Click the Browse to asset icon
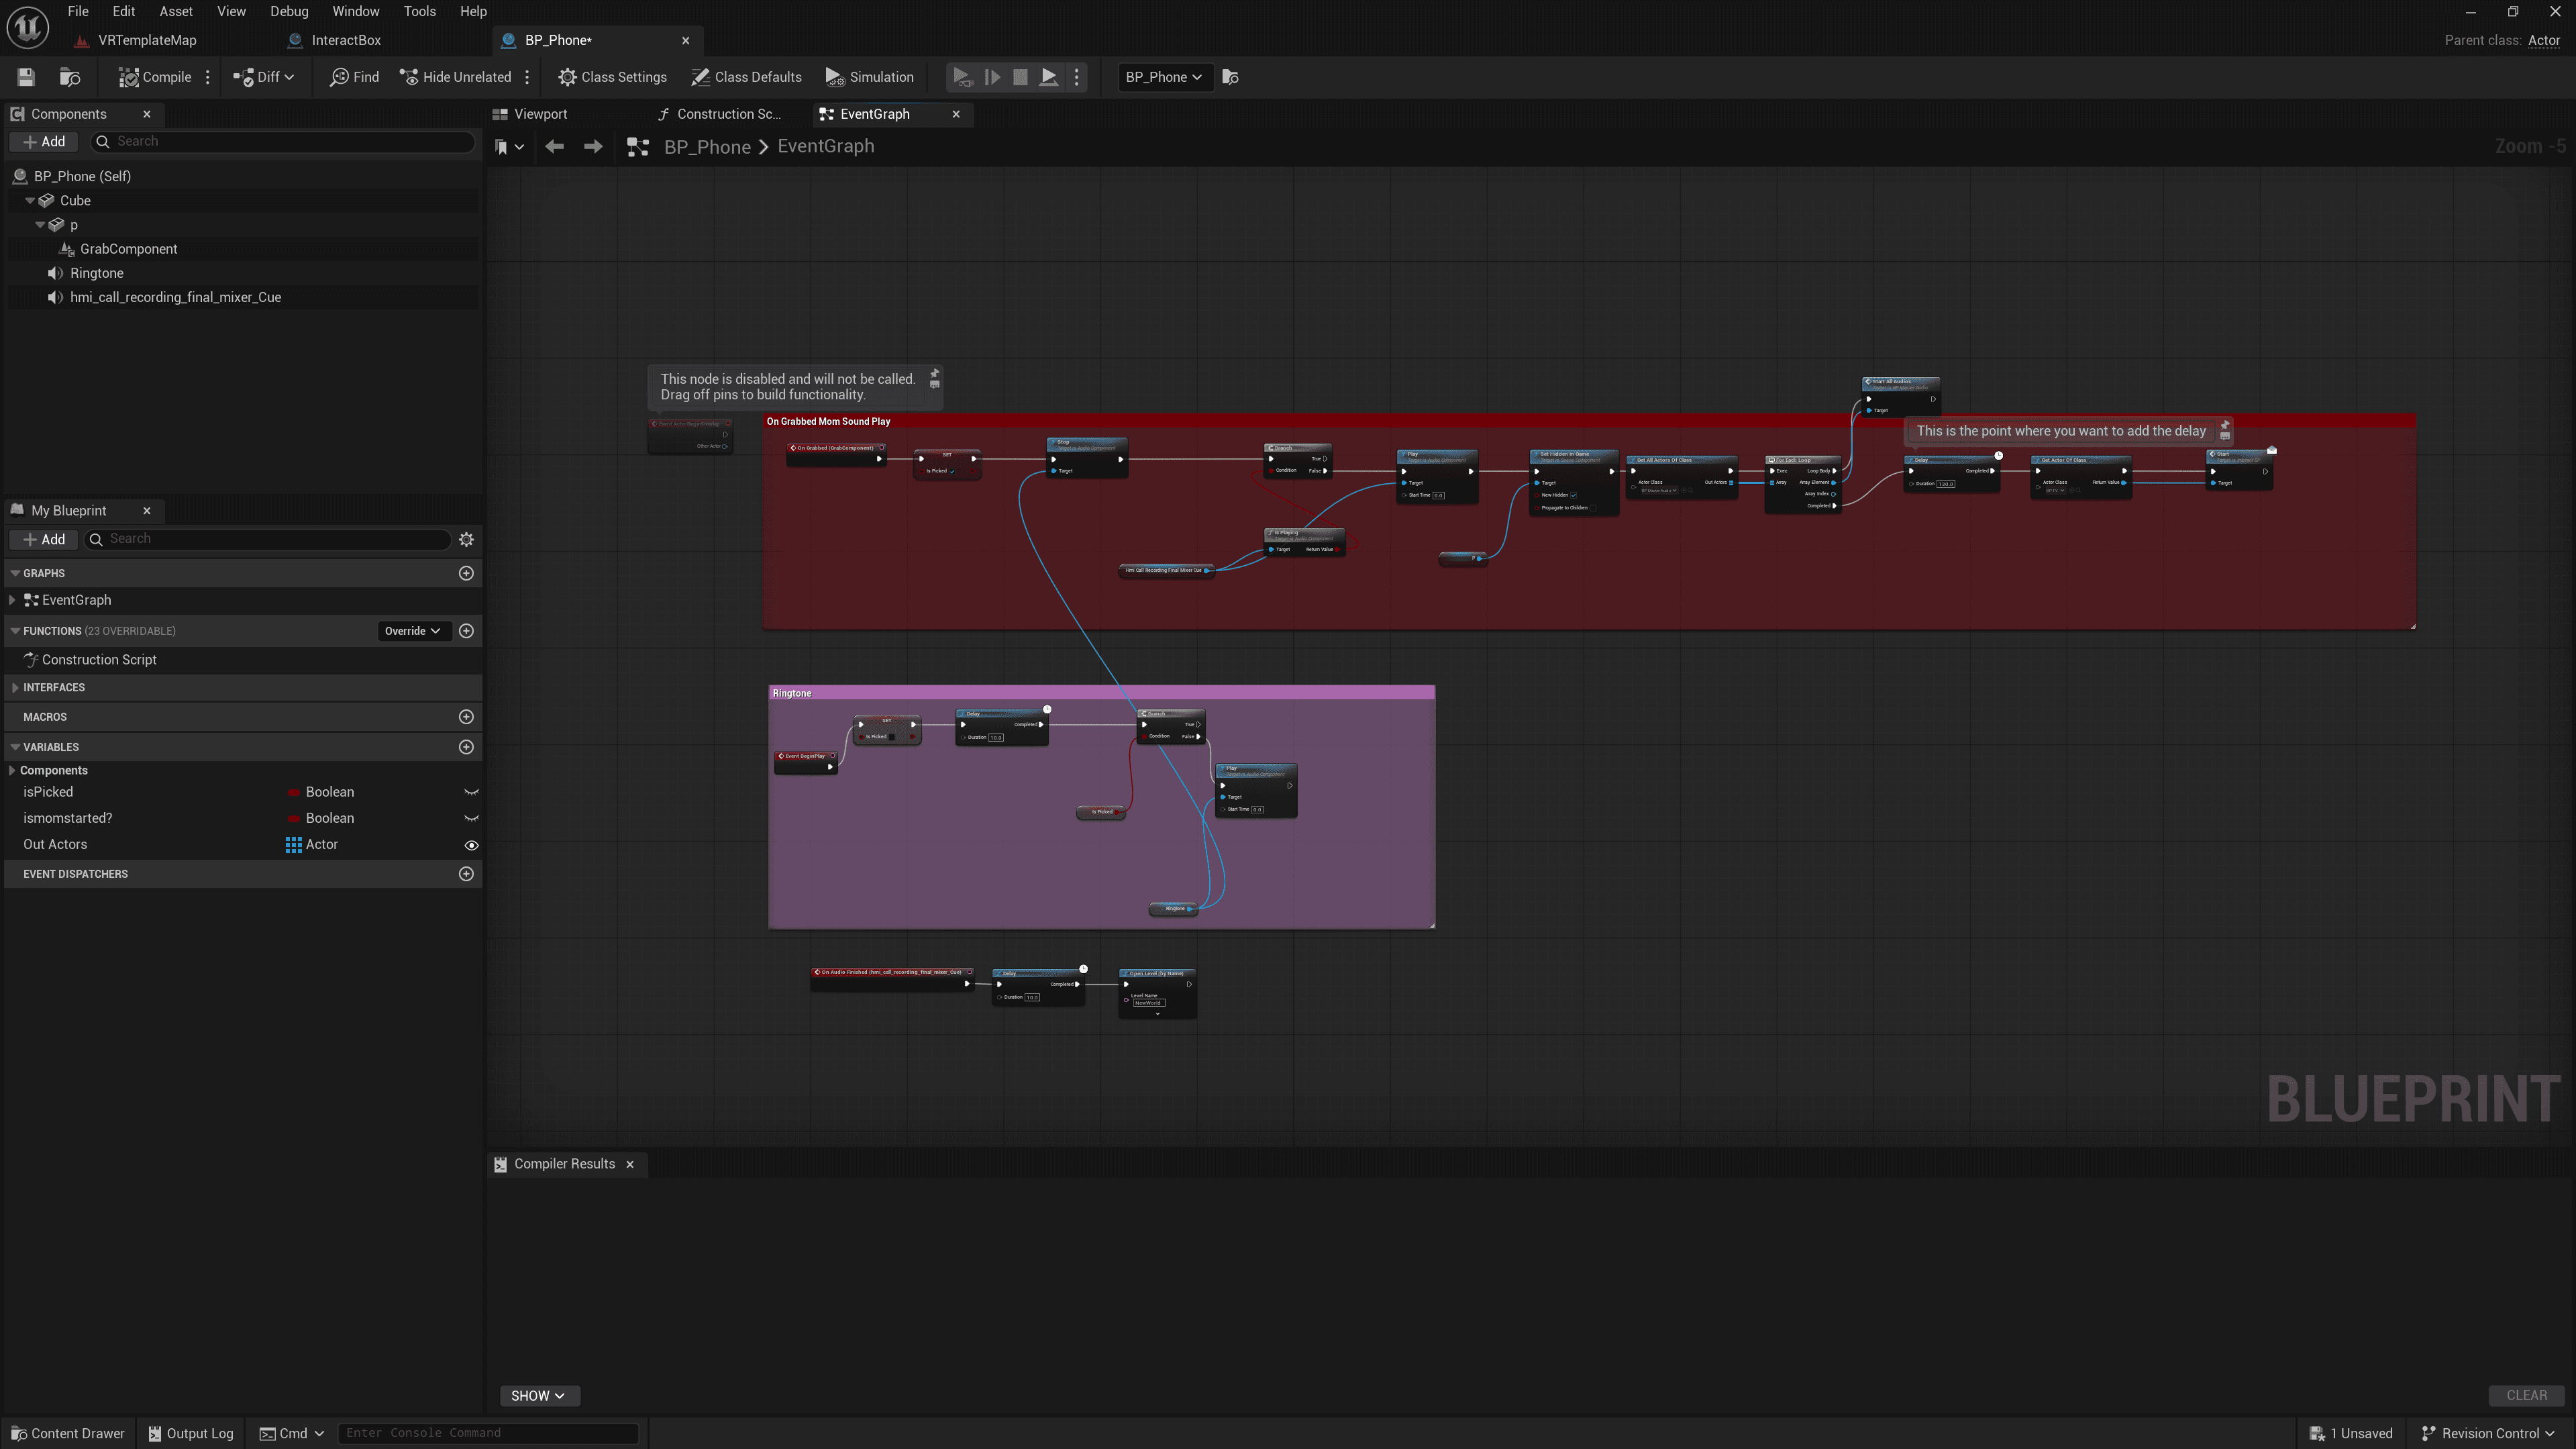The image size is (2576, 1449). (70, 77)
